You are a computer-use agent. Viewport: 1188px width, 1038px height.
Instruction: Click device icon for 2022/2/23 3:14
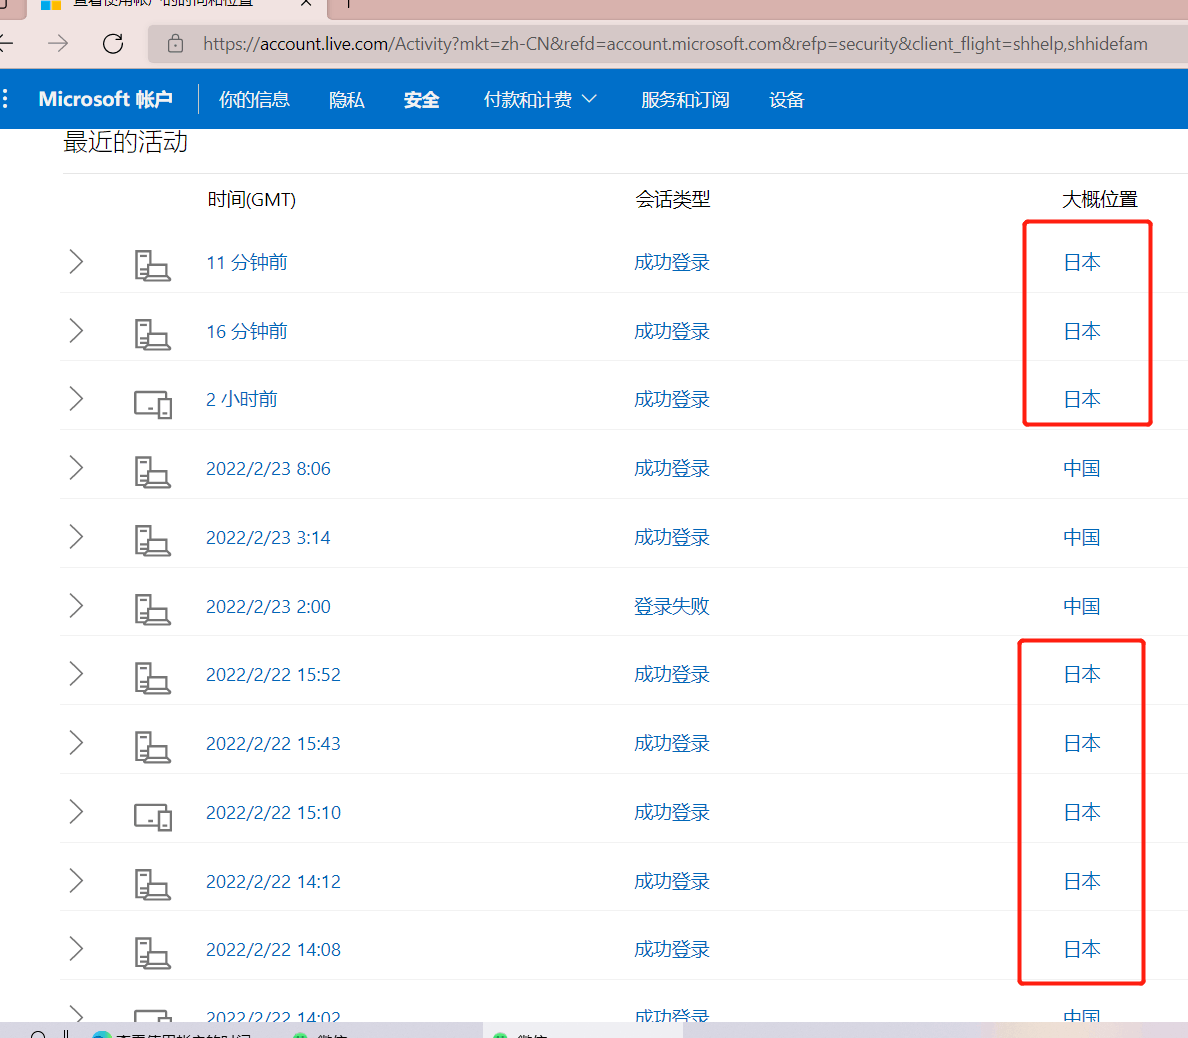point(152,541)
